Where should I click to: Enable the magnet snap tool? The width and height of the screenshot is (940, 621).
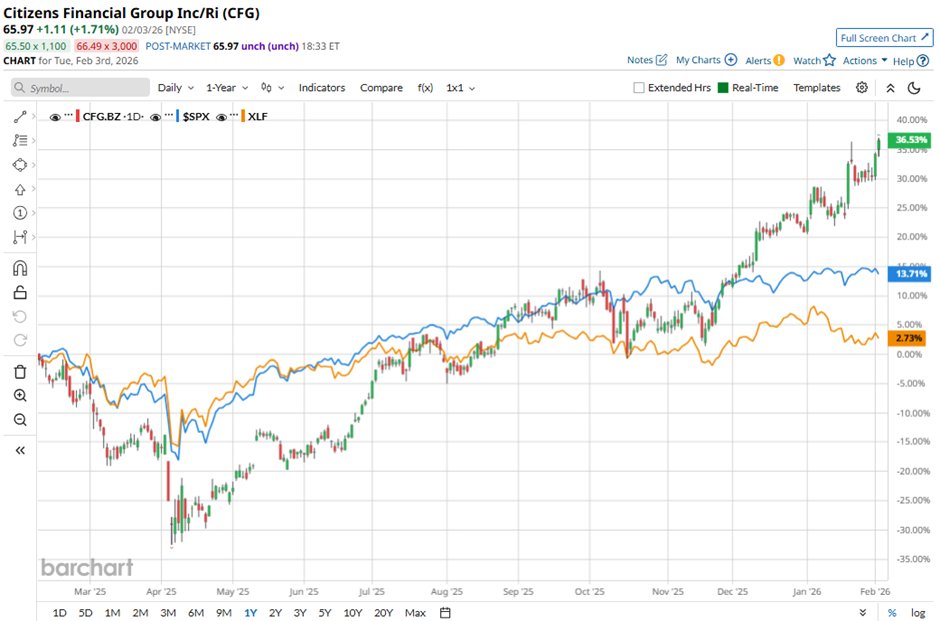coord(19,268)
